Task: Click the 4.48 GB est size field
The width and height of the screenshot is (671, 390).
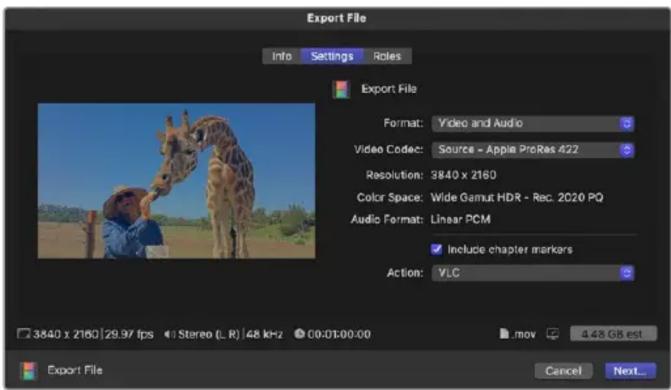Action: coord(613,334)
